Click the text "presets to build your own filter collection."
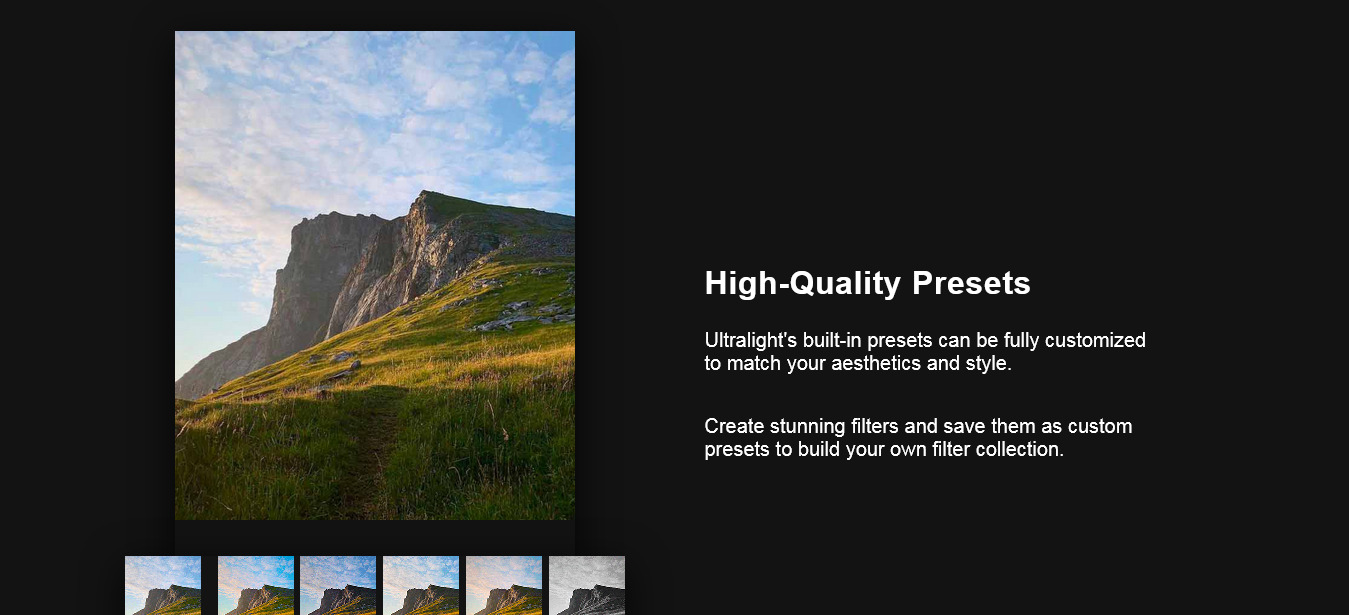The height and width of the screenshot is (615, 1349). point(884,449)
